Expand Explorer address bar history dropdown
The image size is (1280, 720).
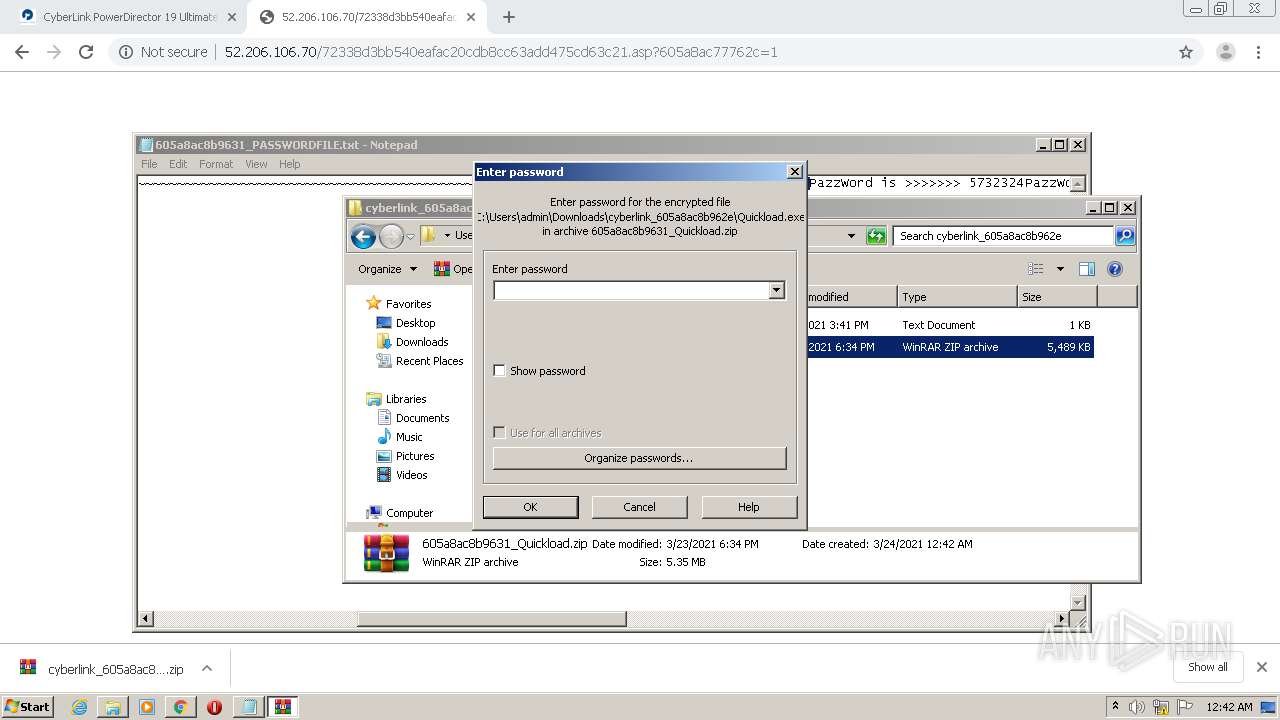click(851, 236)
